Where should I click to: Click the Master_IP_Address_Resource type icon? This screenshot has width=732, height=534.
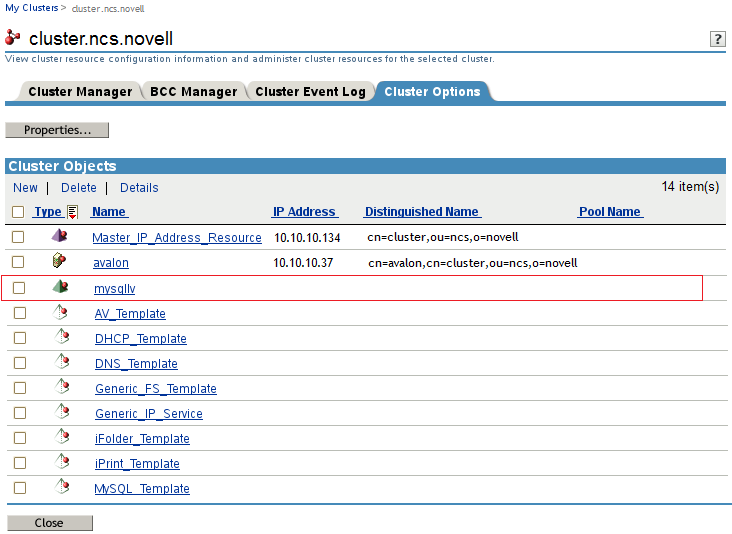60,237
